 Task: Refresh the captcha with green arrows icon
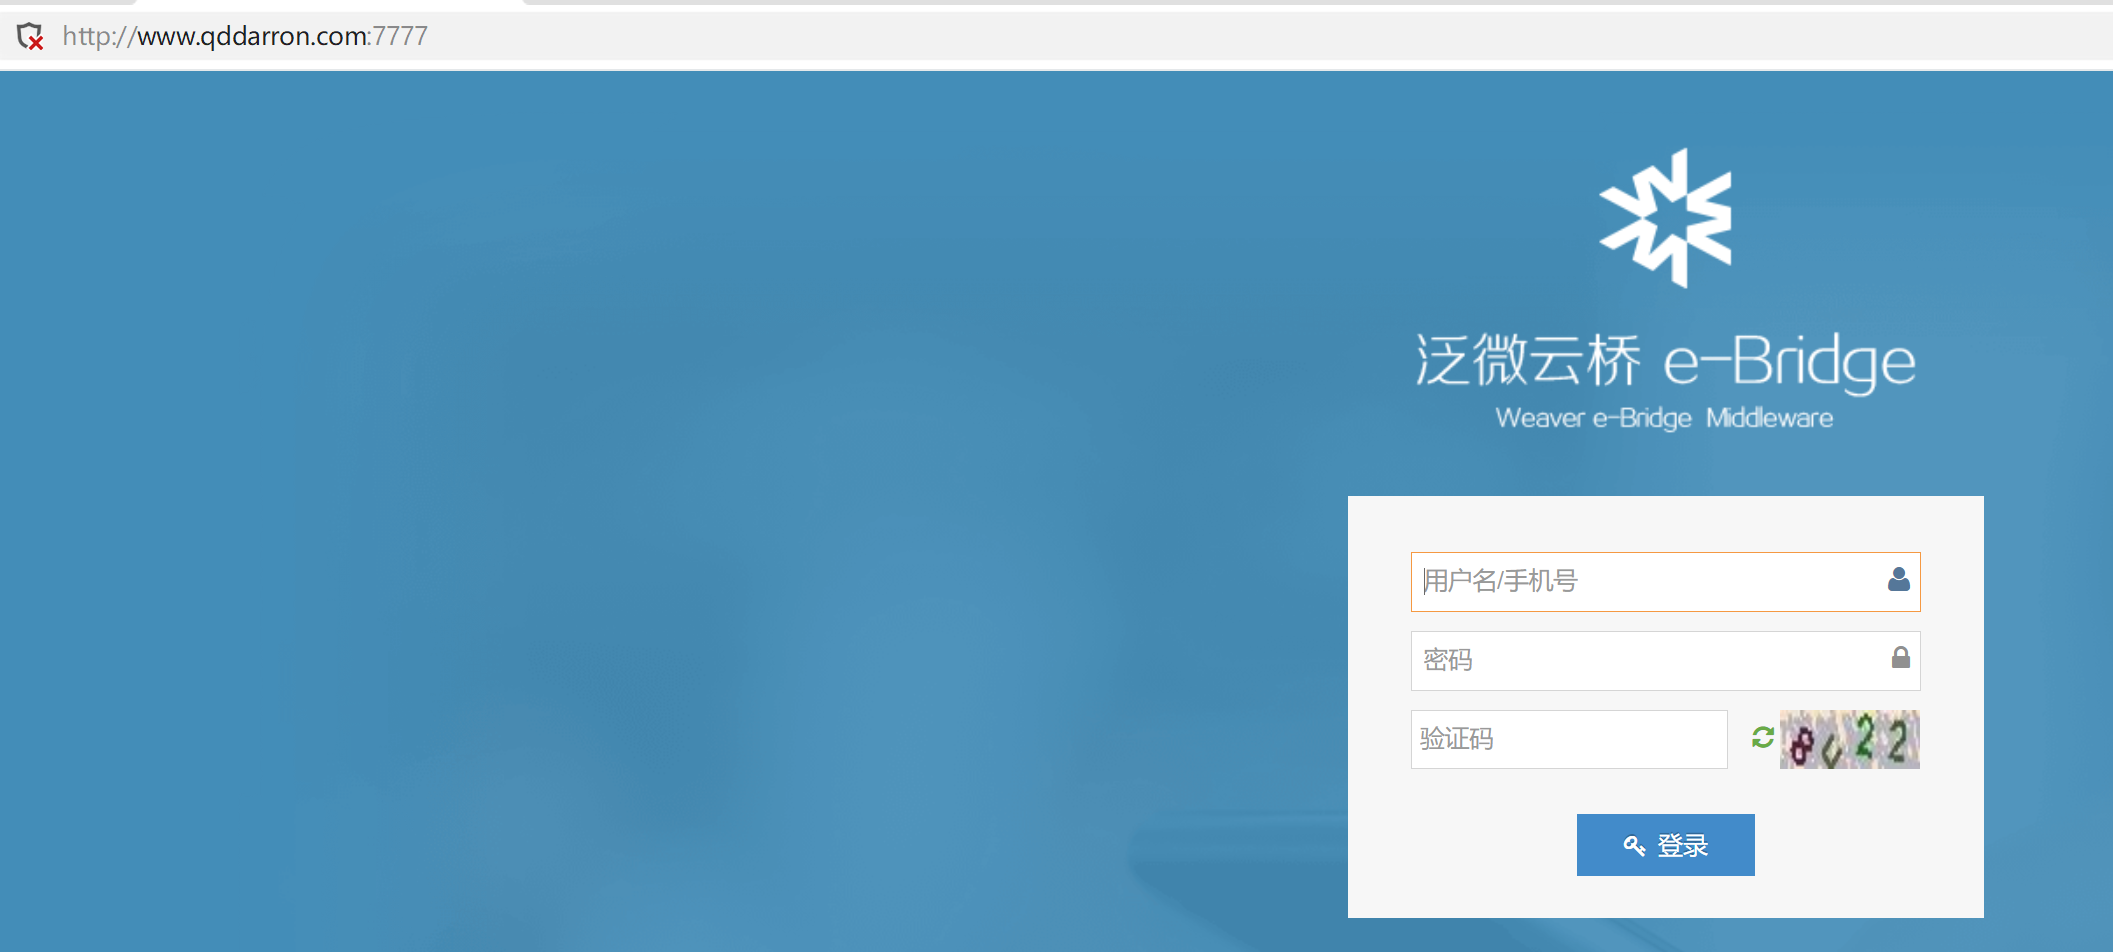point(1762,738)
